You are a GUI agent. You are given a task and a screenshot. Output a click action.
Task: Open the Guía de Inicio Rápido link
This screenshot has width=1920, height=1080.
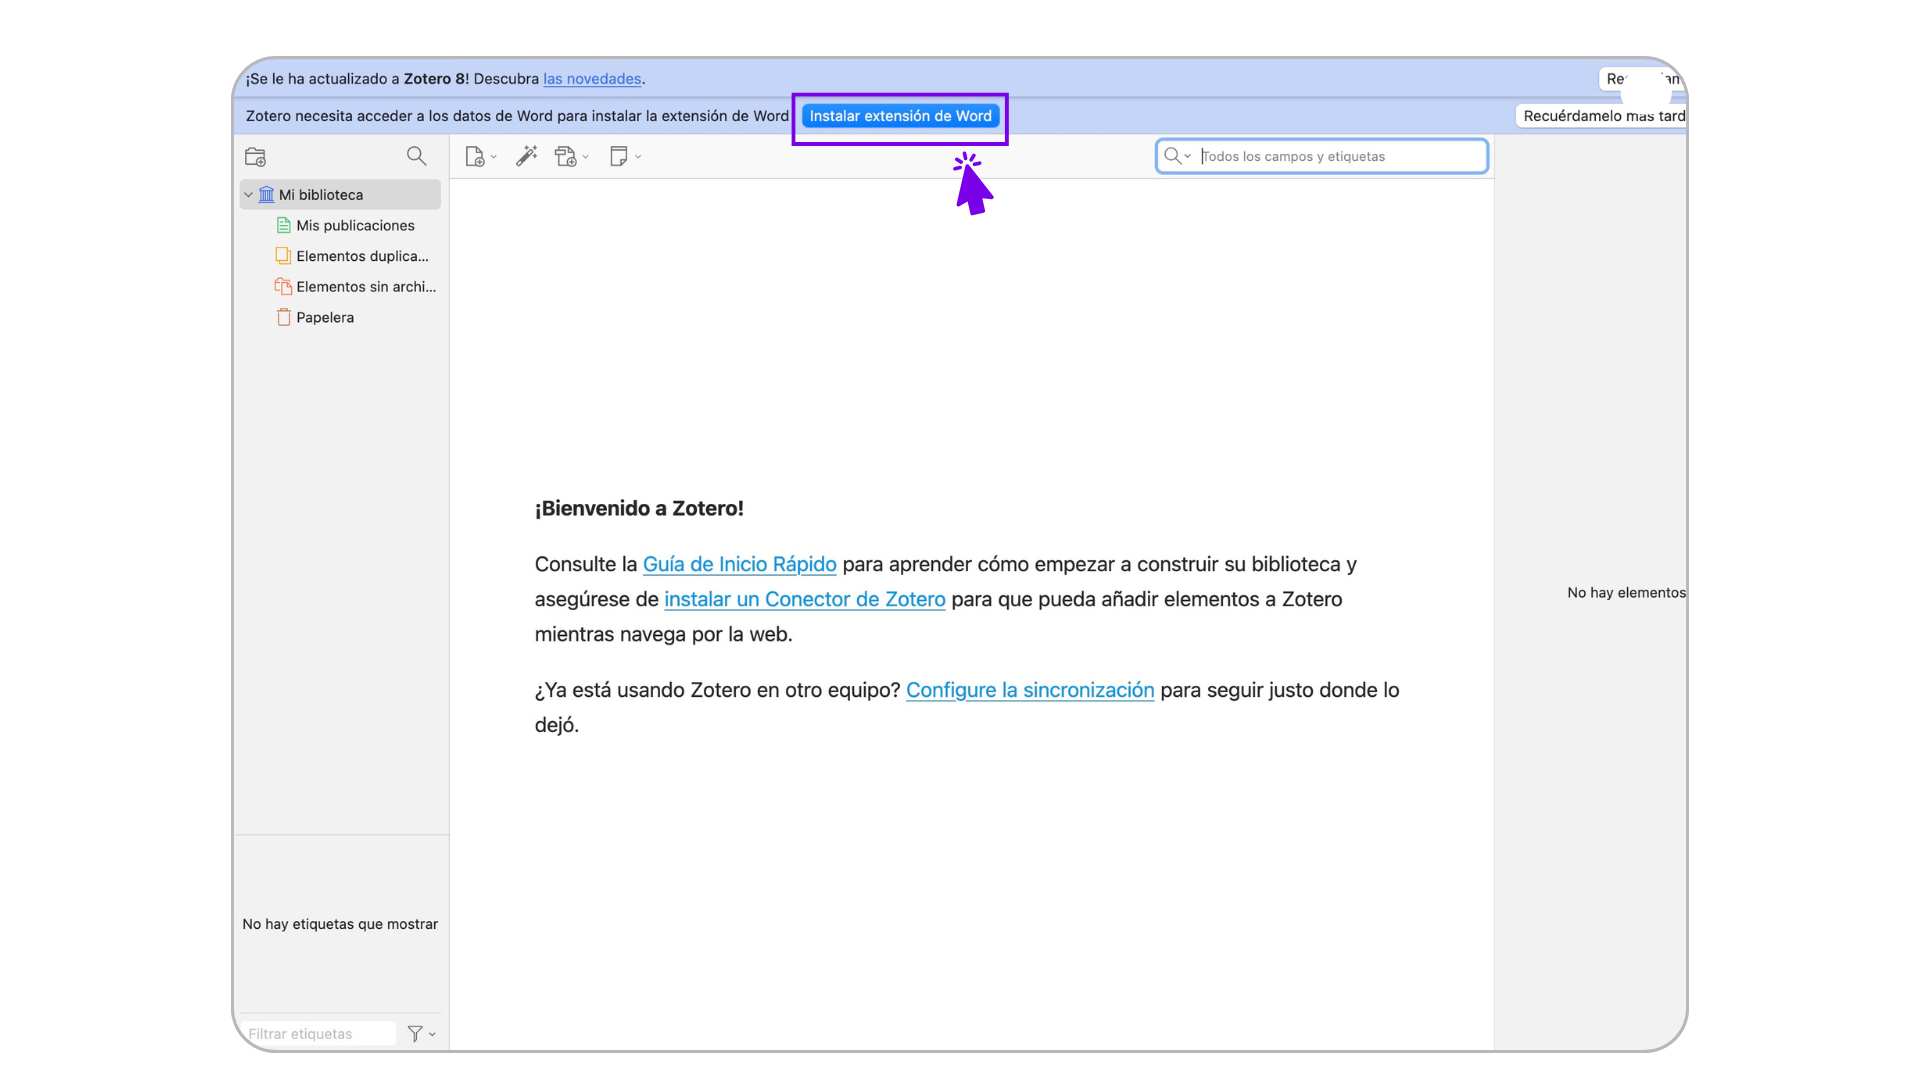click(x=739, y=564)
